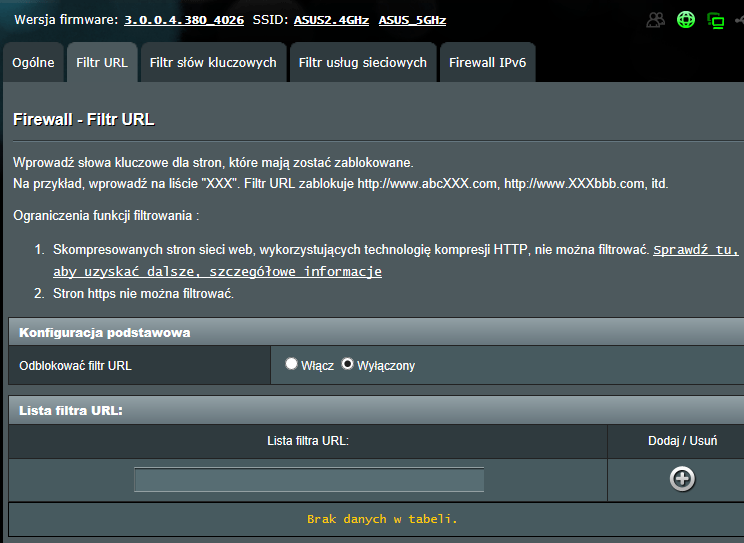Select the Włącz radio button

291,365
